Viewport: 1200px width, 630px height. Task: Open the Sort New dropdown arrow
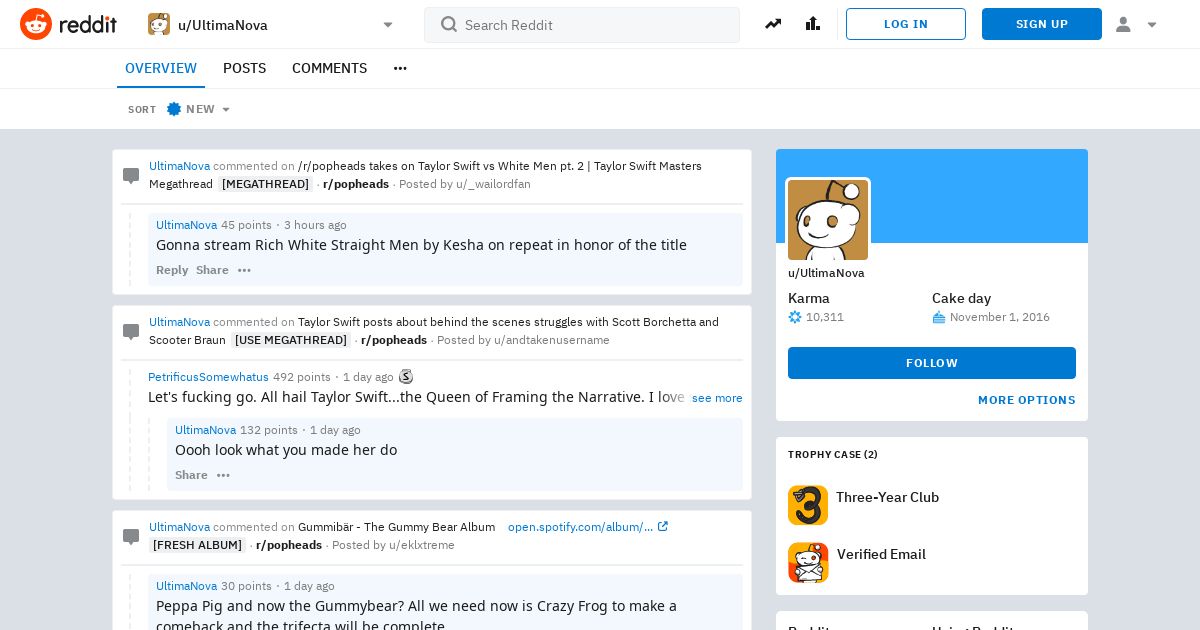click(x=226, y=110)
